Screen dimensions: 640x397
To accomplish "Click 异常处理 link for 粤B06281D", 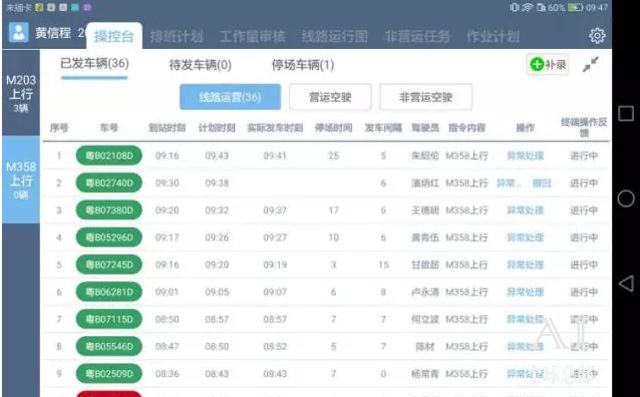I will tap(525, 292).
